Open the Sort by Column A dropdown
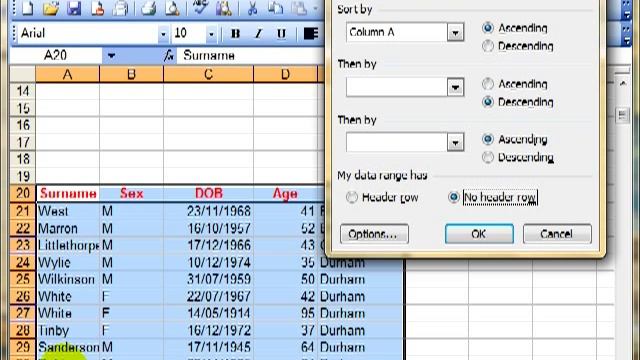Viewport: 640px width, 360px height. pyautogui.click(x=455, y=32)
